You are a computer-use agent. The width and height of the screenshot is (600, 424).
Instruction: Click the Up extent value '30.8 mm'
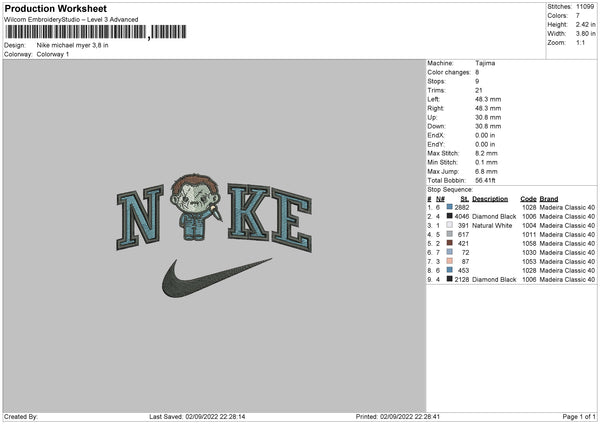tap(488, 117)
